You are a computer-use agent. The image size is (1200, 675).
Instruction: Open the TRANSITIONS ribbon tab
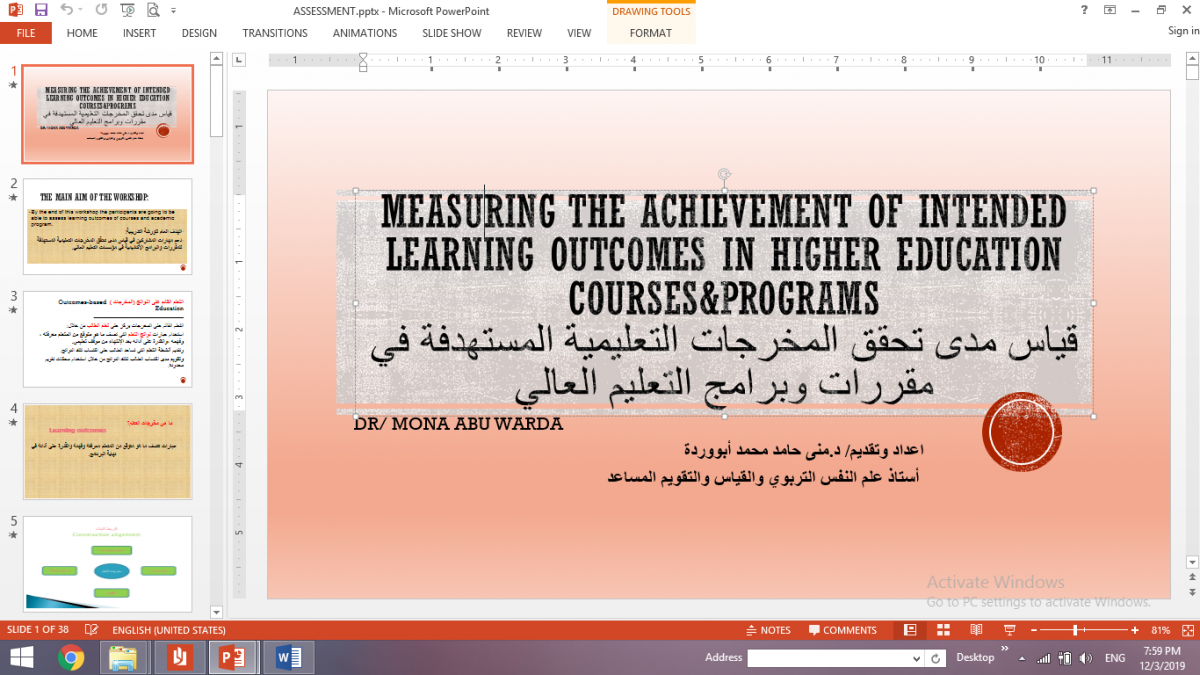(x=275, y=33)
